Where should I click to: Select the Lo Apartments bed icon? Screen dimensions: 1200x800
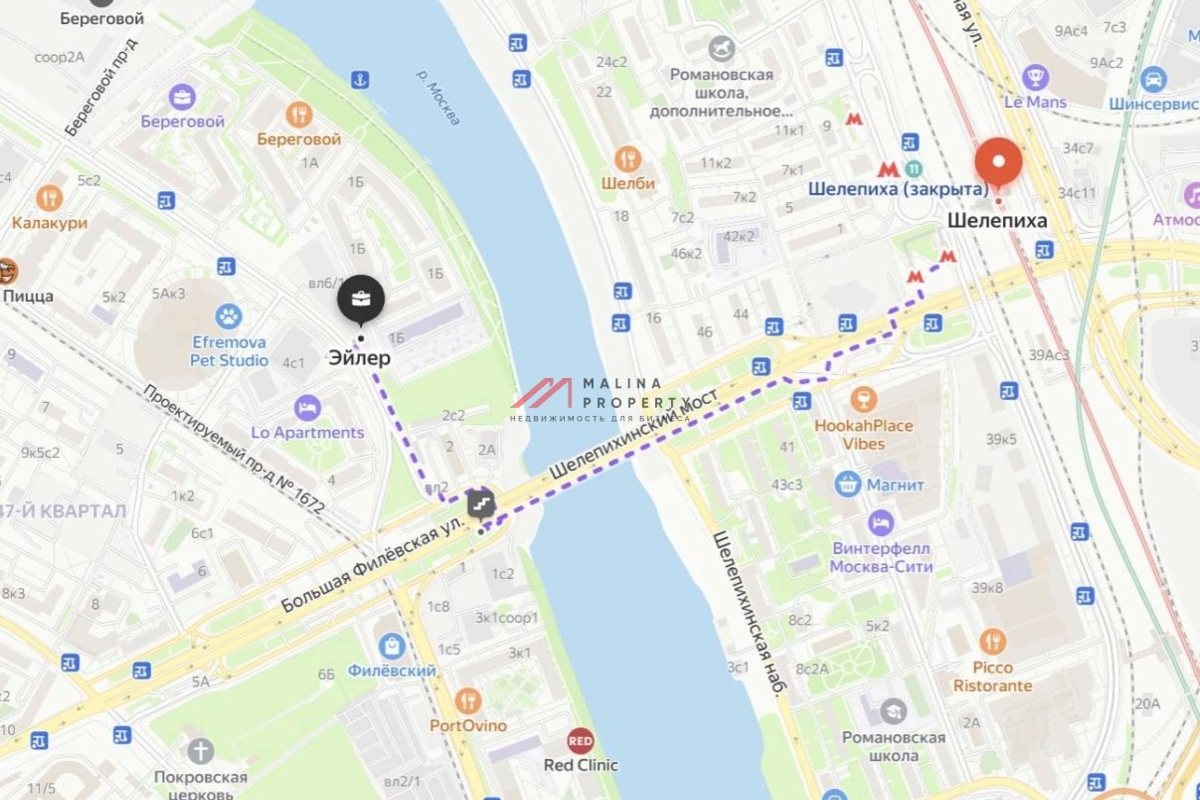tap(308, 408)
